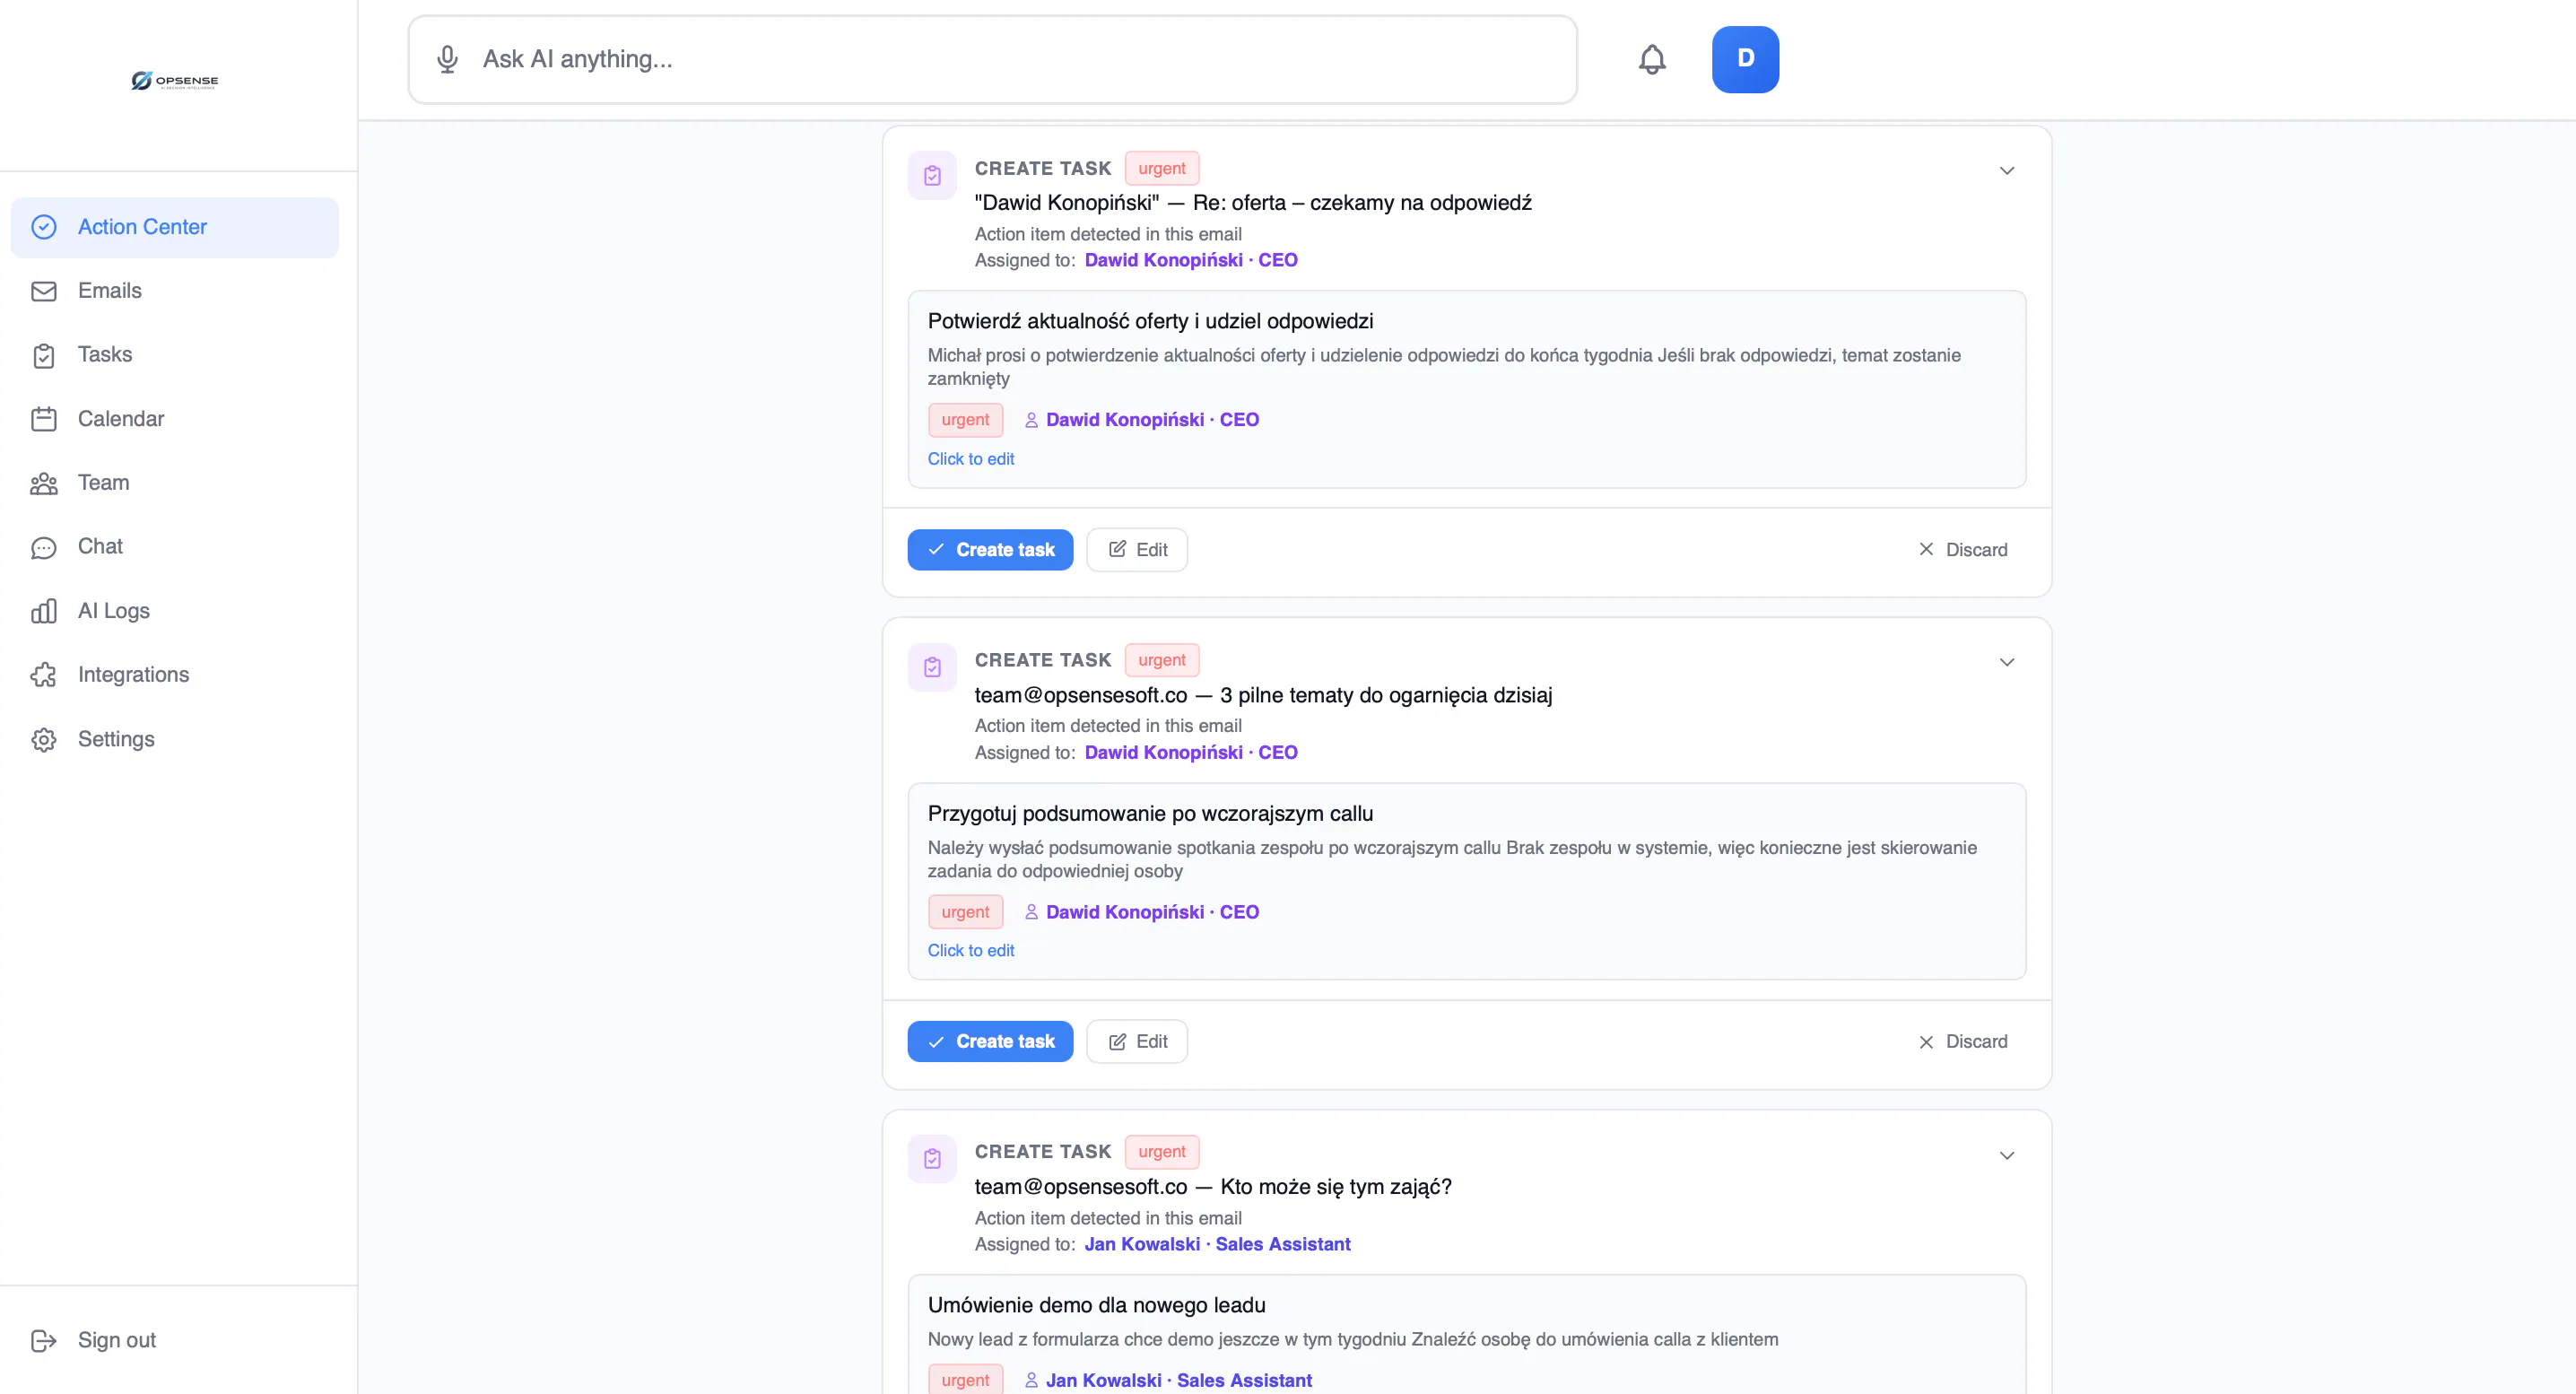Click 'Click to edit' under 'Przygotuj podsumowanie'
This screenshot has height=1394, width=2576.
[x=971, y=951]
